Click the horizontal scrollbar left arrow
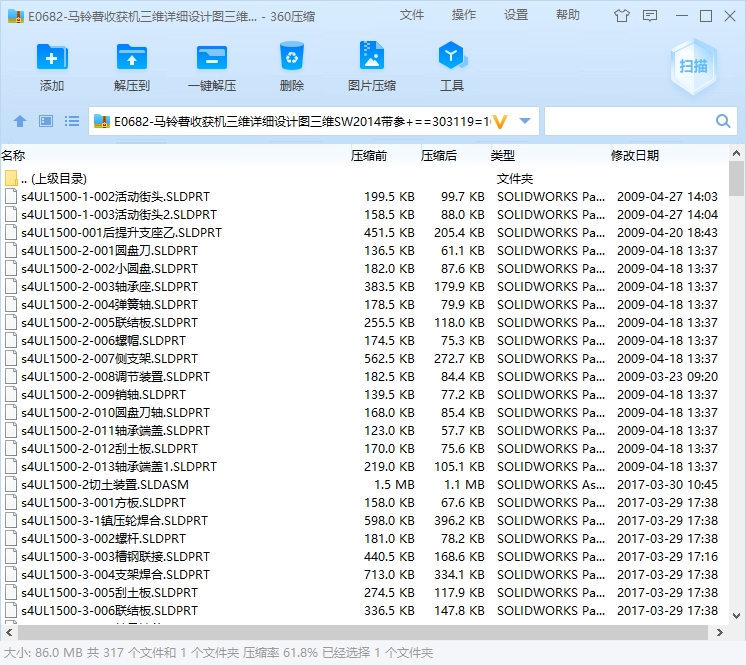The height and width of the screenshot is (665, 746). pyautogui.click(x=9, y=633)
